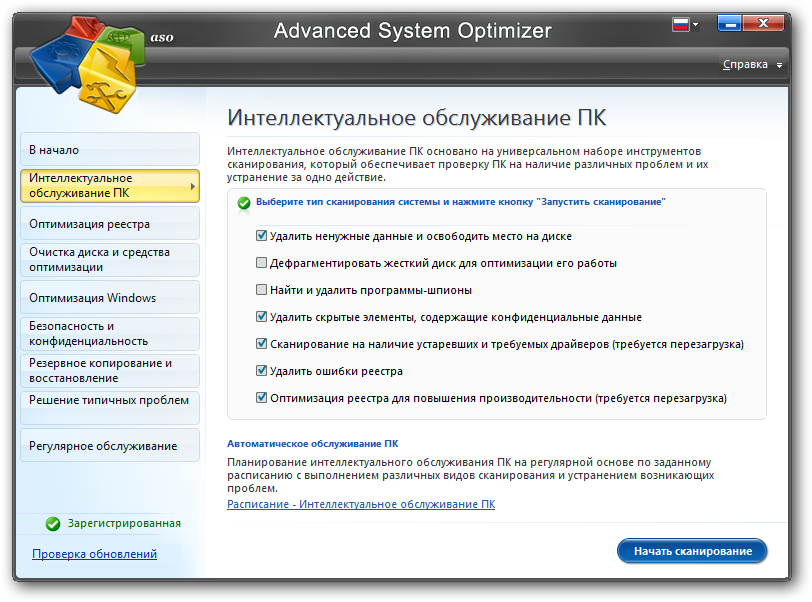The width and height of the screenshot is (812, 602).
Task: Enable the disk defragmentation checkbox
Action: pyautogui.click(x=261, y=264)
